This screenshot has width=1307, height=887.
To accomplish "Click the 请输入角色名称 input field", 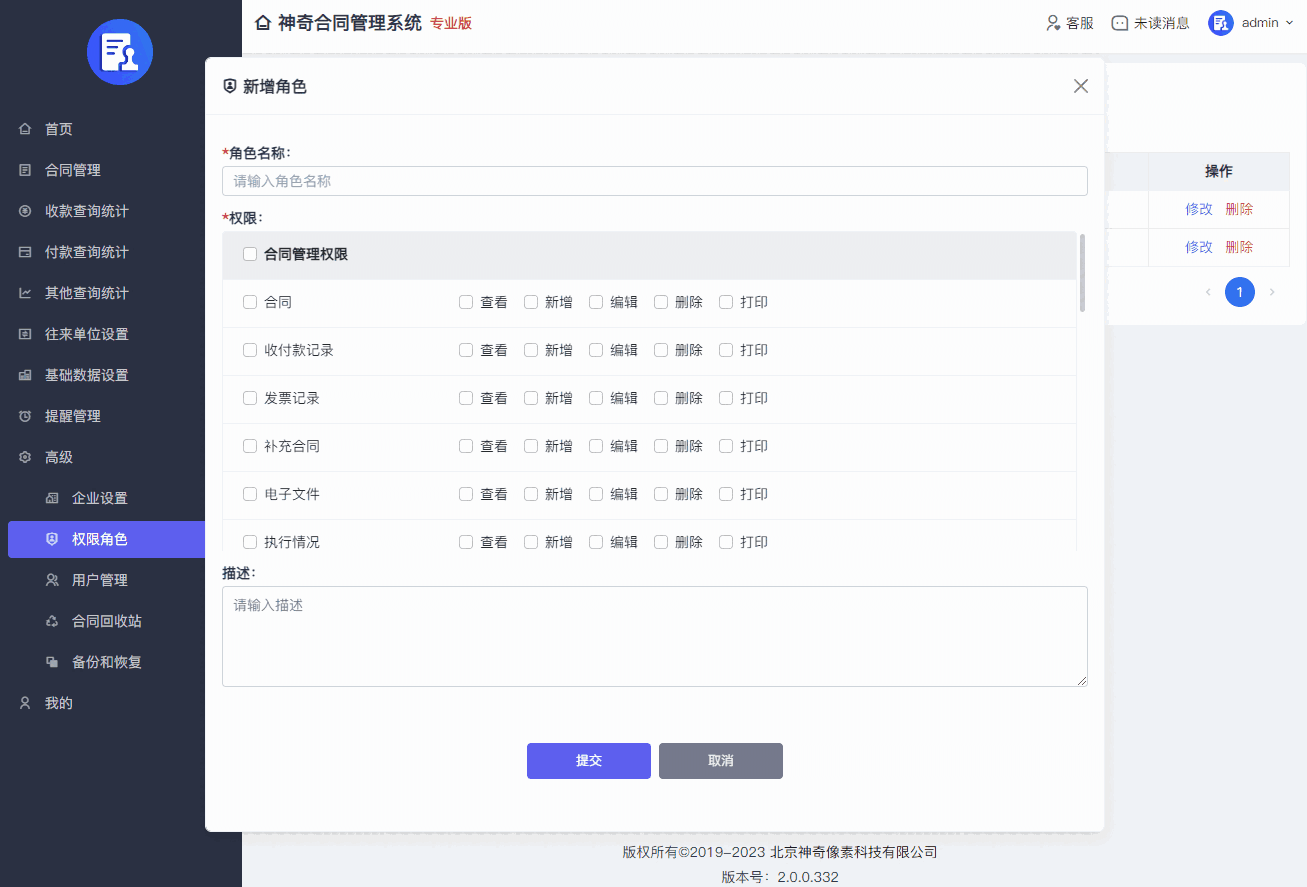I will click(x=654, y=181).
